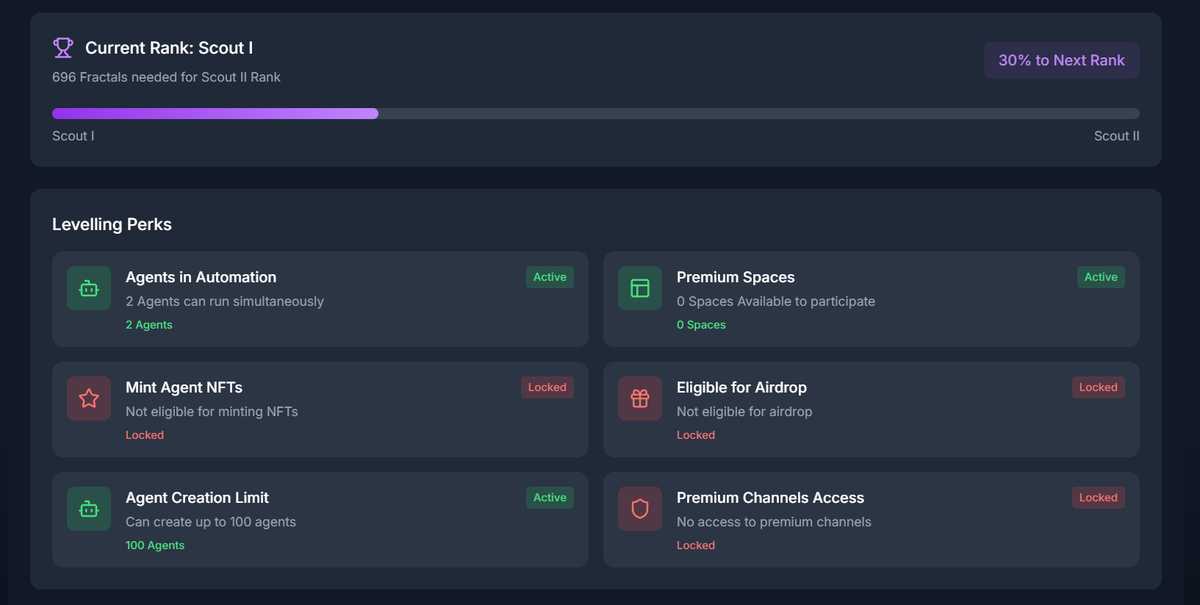
Task: Click the Locked badge on Mint Agent NFTs
Action: click(547, 387)
